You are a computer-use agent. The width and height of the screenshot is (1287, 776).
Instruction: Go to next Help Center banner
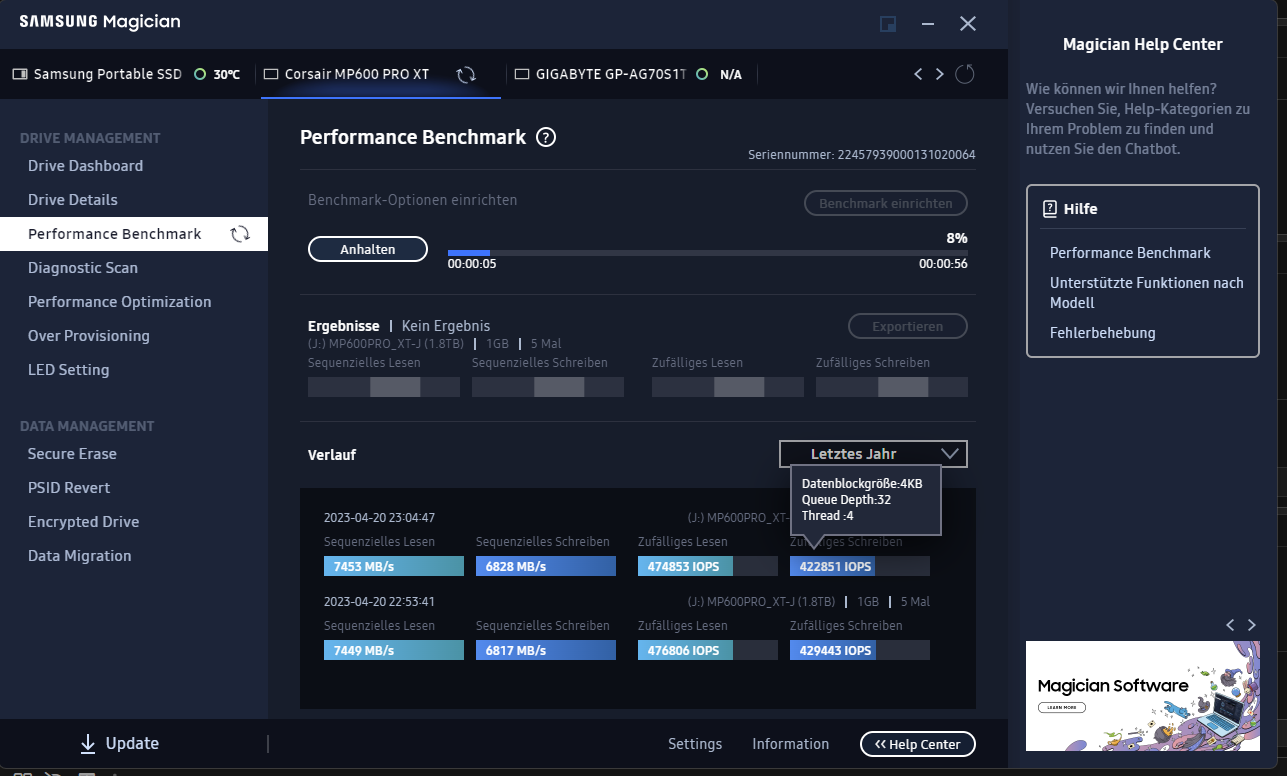1252,625
